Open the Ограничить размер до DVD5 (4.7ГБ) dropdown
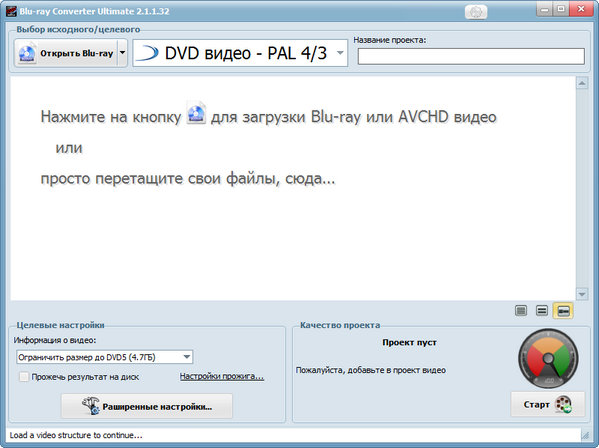This screenshot has height=448, width=599. tap(105, 357)
